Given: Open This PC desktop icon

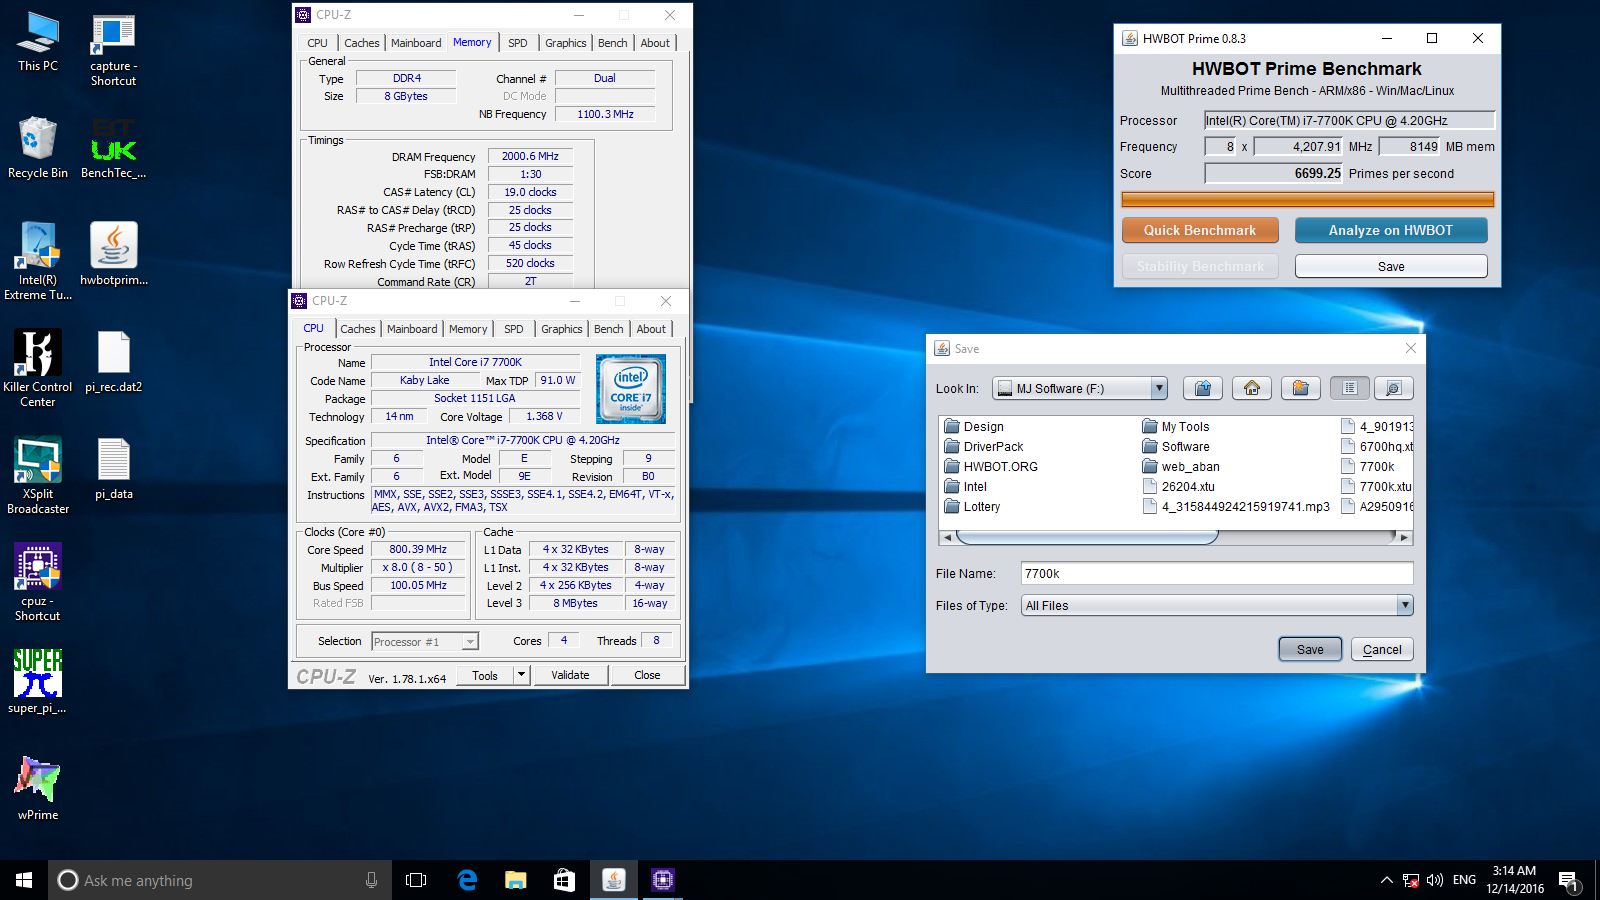Looking at the screenshot, I should 38,43.
